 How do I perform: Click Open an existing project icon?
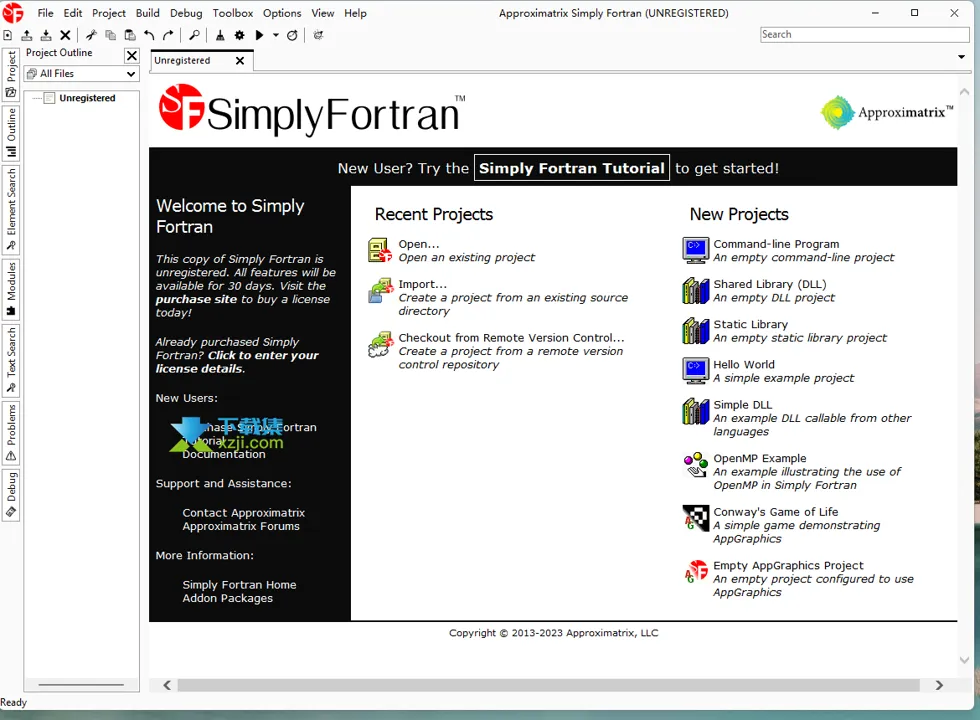[x=380, y=251]
